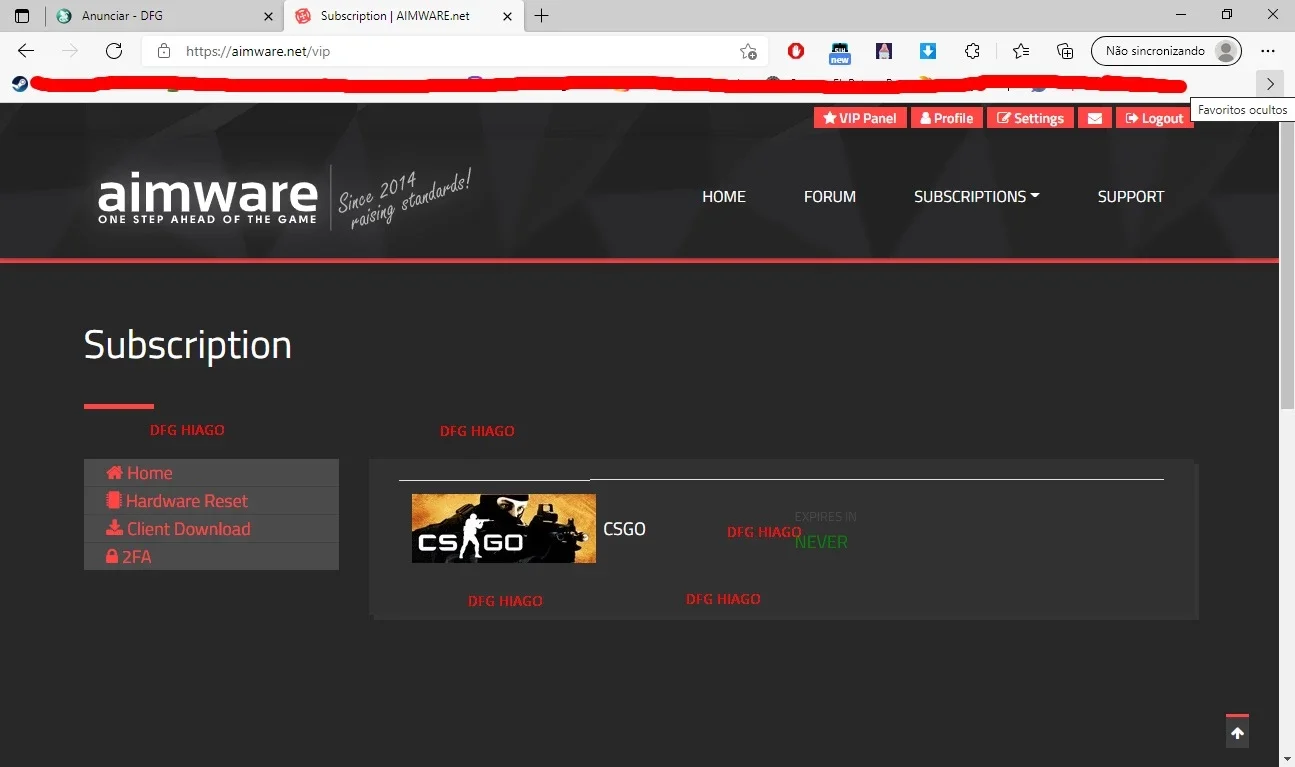Add this page to favorites star
The width and height of the screenshot is (1295, 767).
tap(748, 51)
